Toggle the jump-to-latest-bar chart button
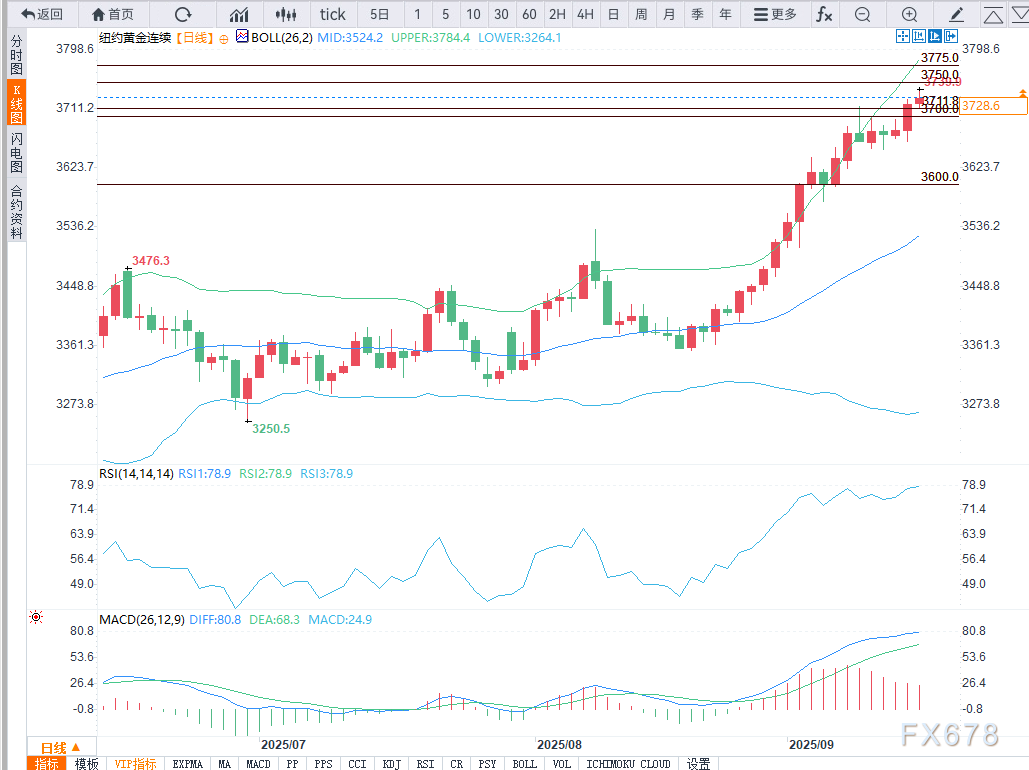The width and height of the screenshot is (1029, 770). [x=934, y=37]
